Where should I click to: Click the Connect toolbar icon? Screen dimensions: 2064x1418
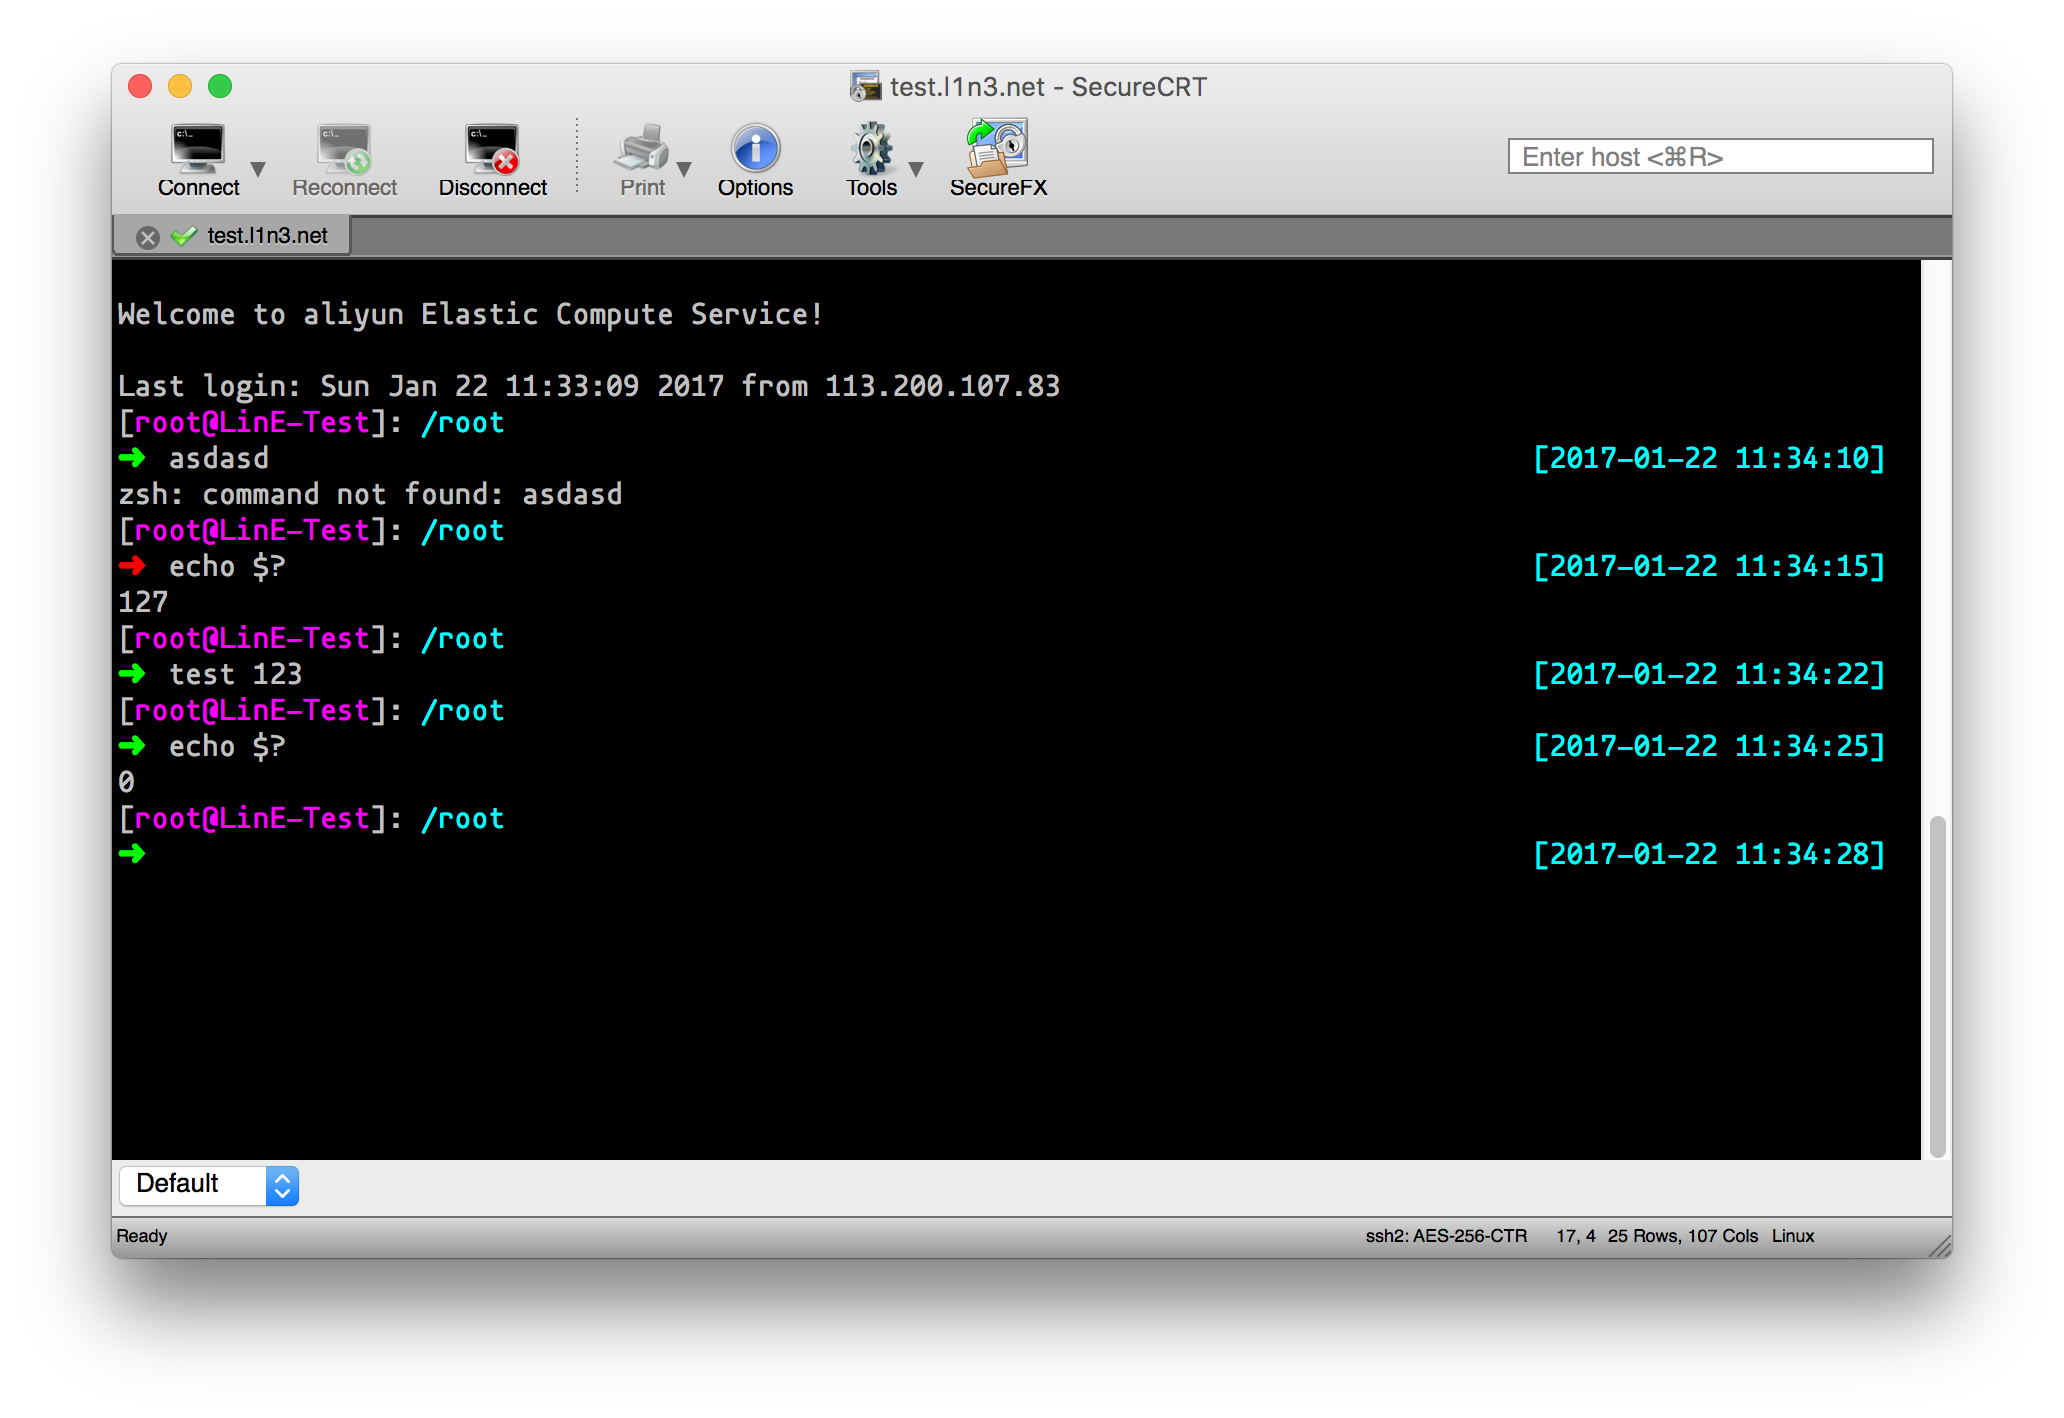coord(198,150)
